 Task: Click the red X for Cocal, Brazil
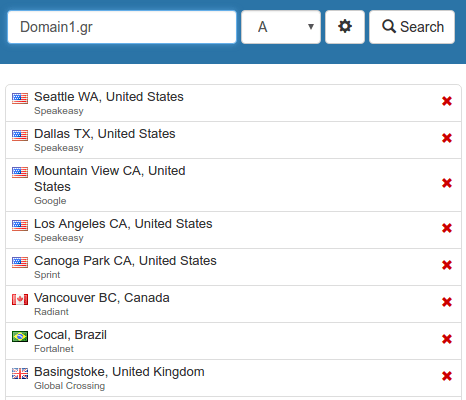[447, 339]
